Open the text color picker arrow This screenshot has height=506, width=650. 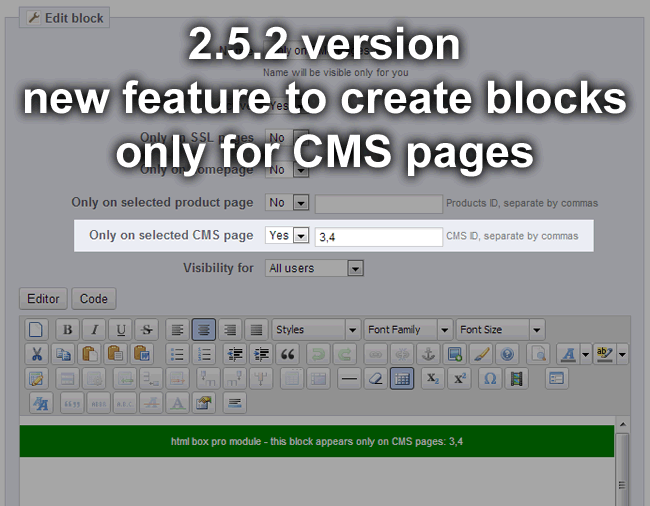point(585,354)
